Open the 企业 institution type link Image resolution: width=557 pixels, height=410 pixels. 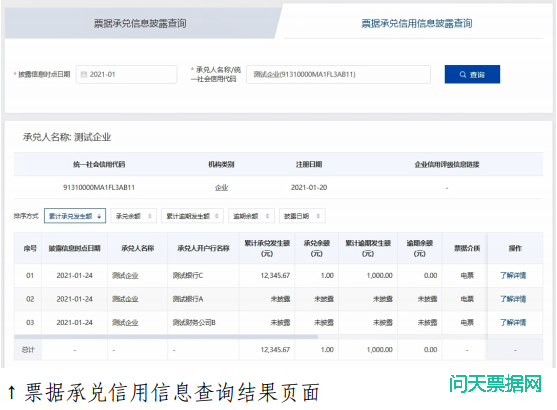(221, 187)
